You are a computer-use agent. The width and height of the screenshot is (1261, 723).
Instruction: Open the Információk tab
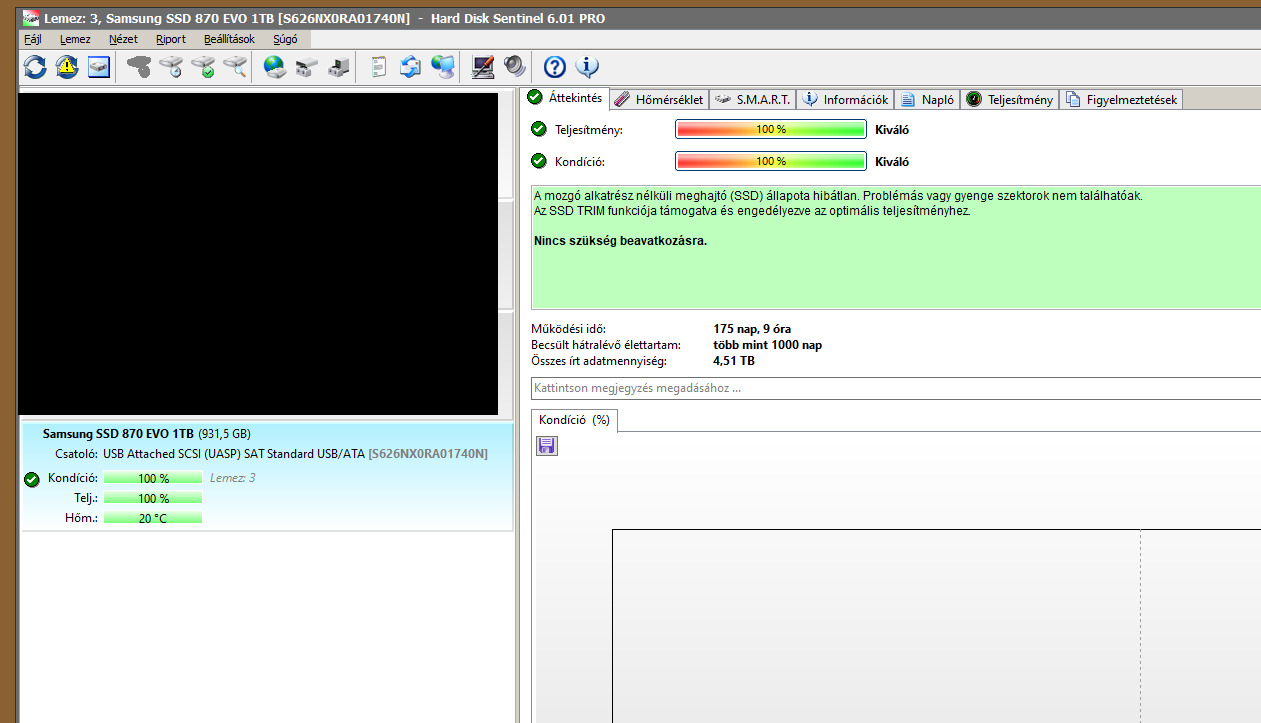tap(845, 99)
